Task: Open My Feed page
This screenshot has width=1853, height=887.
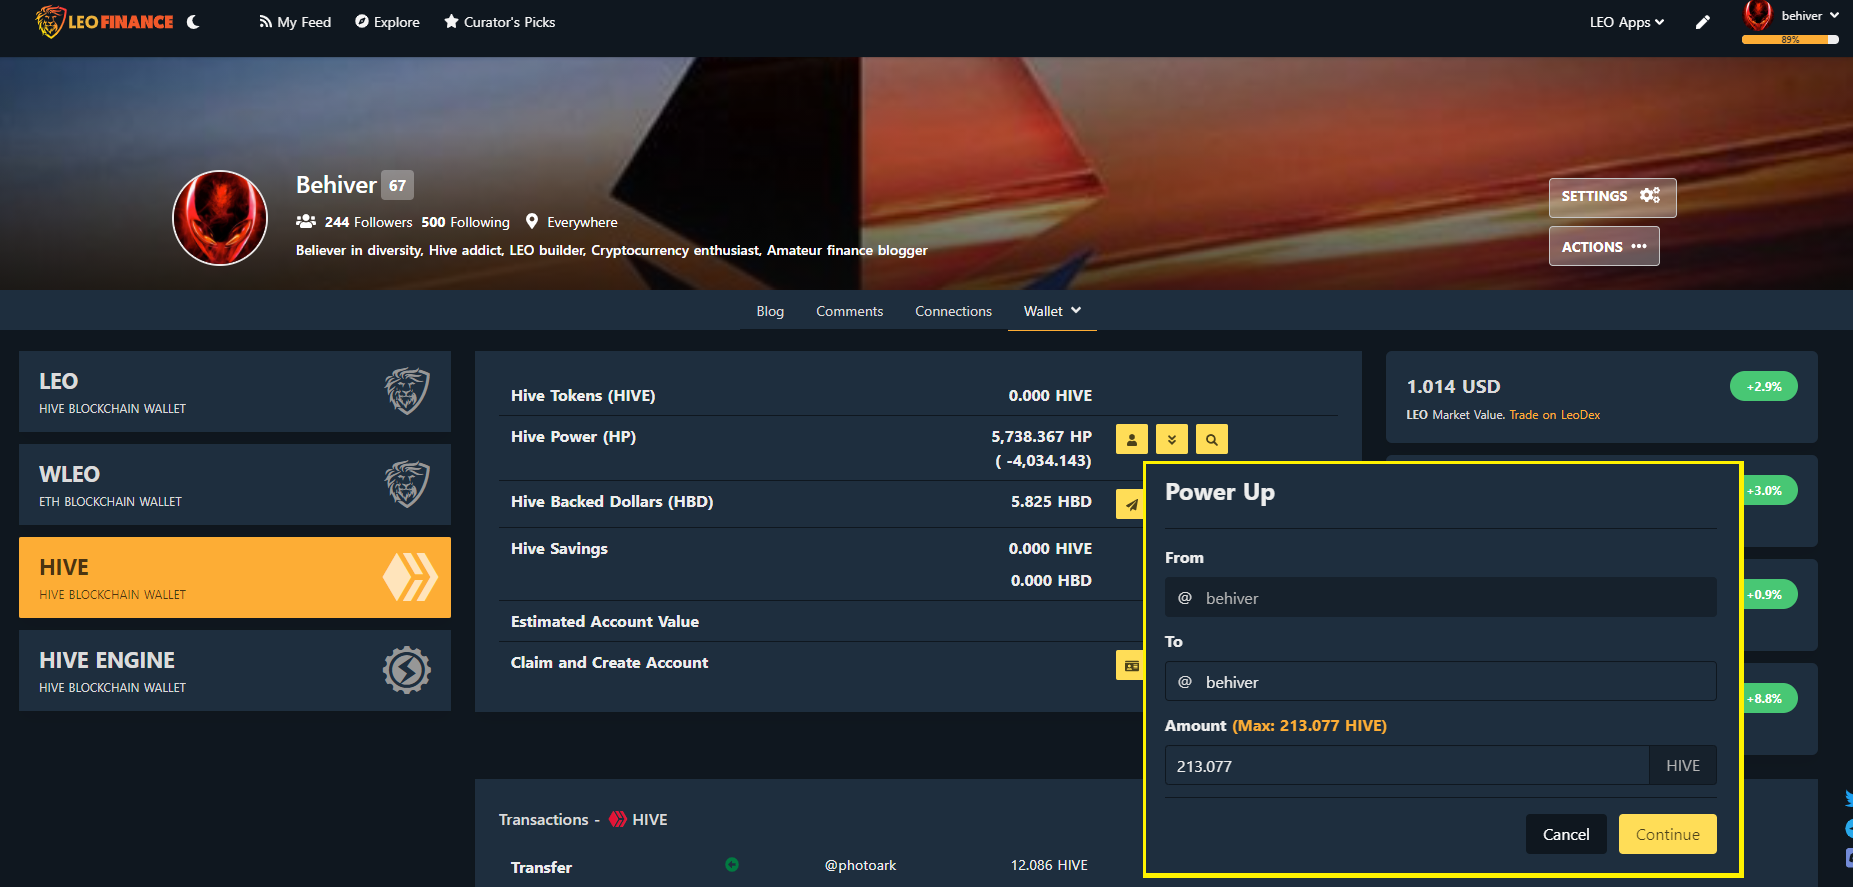Action: point(295,22)
